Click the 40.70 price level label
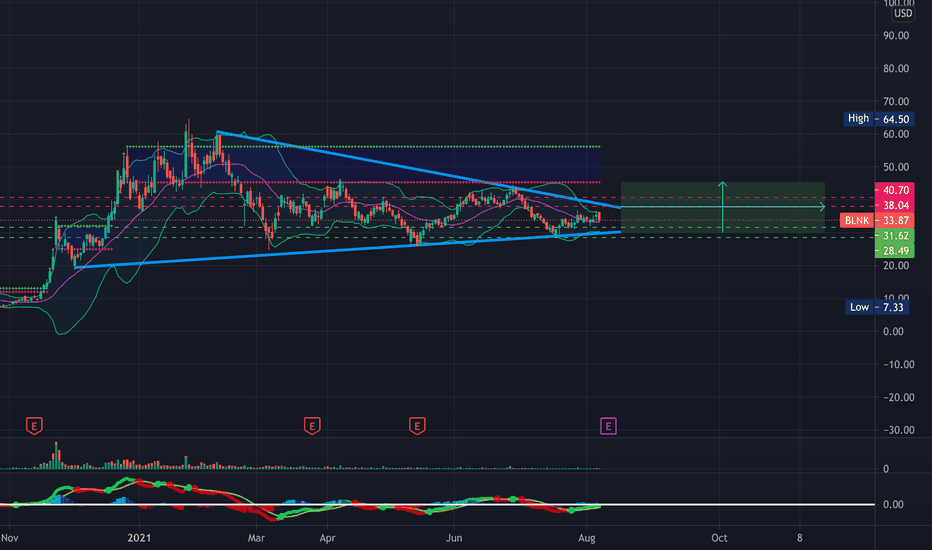The width and height of the screenshot is (932, 550). pyautogui.click(x=895, y=190)
